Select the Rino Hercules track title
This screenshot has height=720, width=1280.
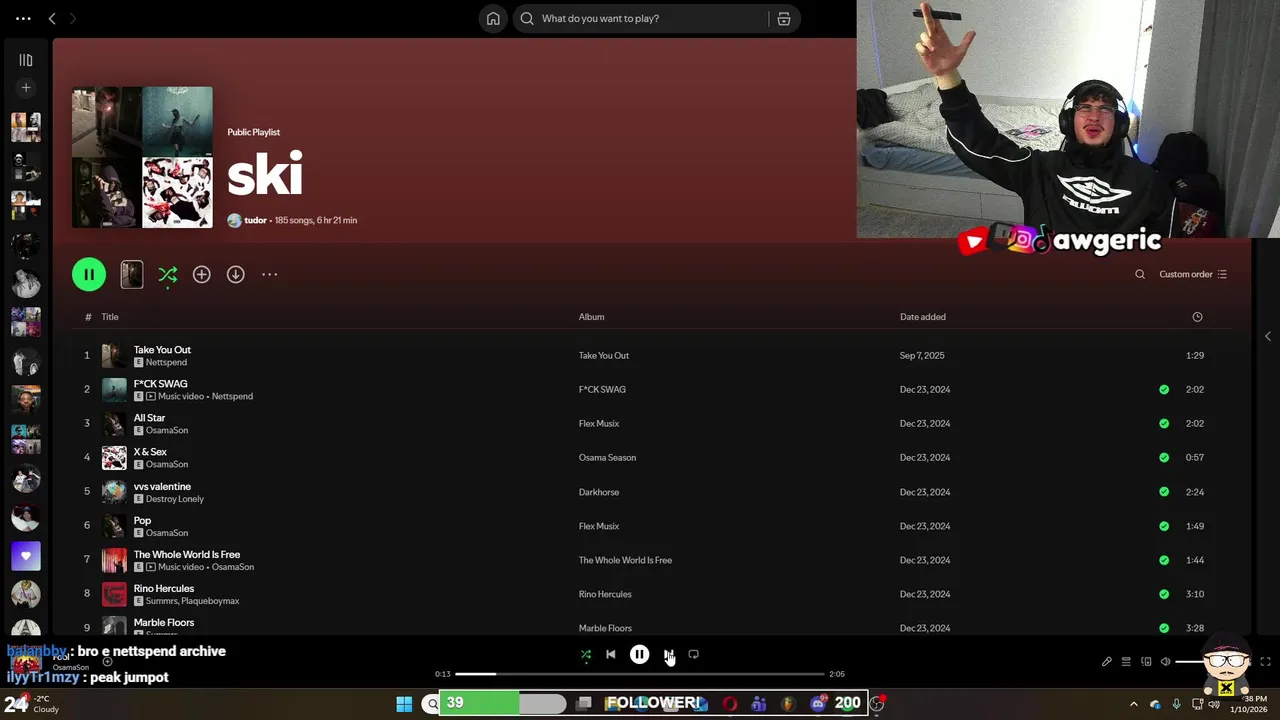pos(164,589)
